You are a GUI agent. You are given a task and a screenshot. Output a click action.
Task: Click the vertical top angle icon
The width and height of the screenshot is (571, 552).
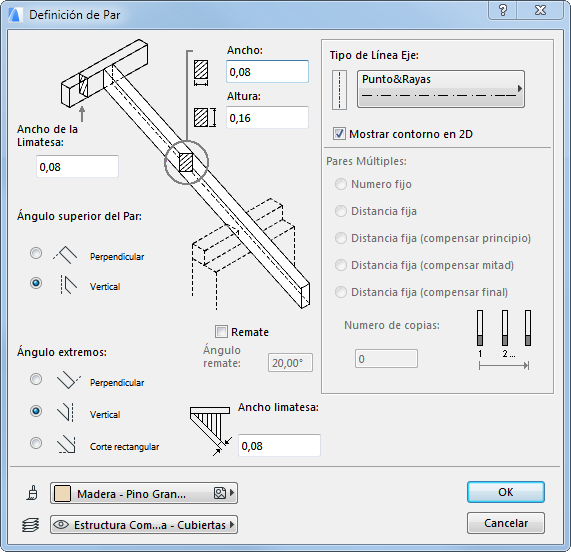[68, 284]
